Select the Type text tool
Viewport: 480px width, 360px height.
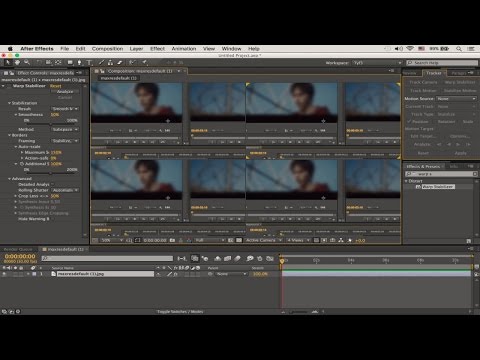[89, 62]
